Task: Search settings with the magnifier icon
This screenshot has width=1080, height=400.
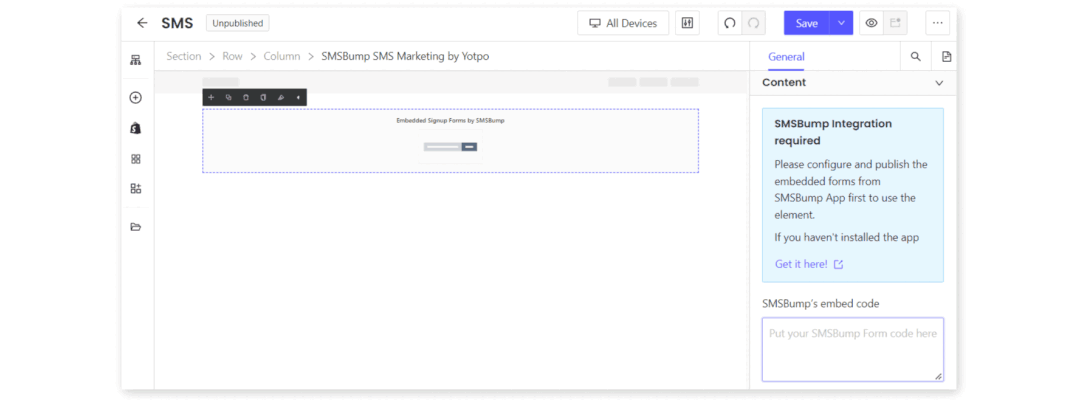Action: [915, 57]
